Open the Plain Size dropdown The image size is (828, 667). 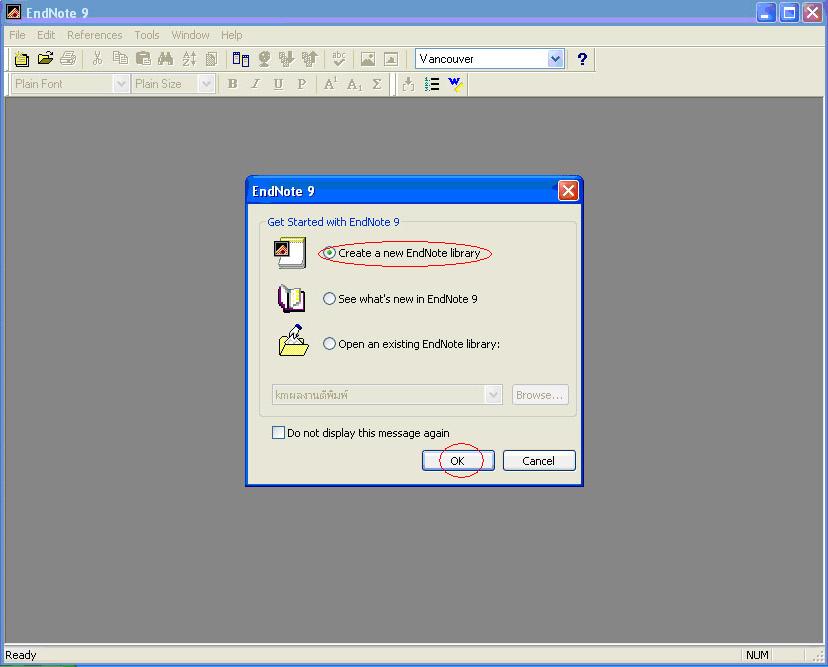click(206, 84)
